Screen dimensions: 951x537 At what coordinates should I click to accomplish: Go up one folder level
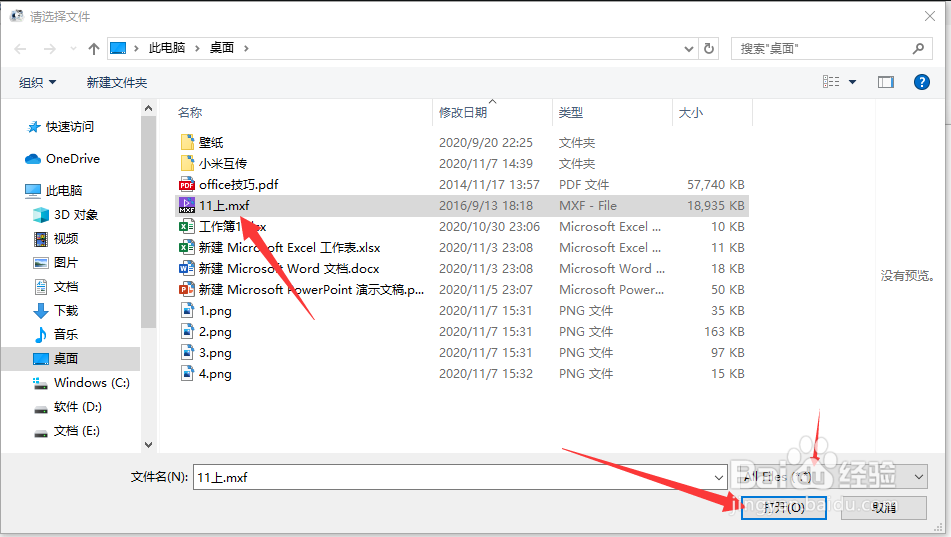pos(93,49)
